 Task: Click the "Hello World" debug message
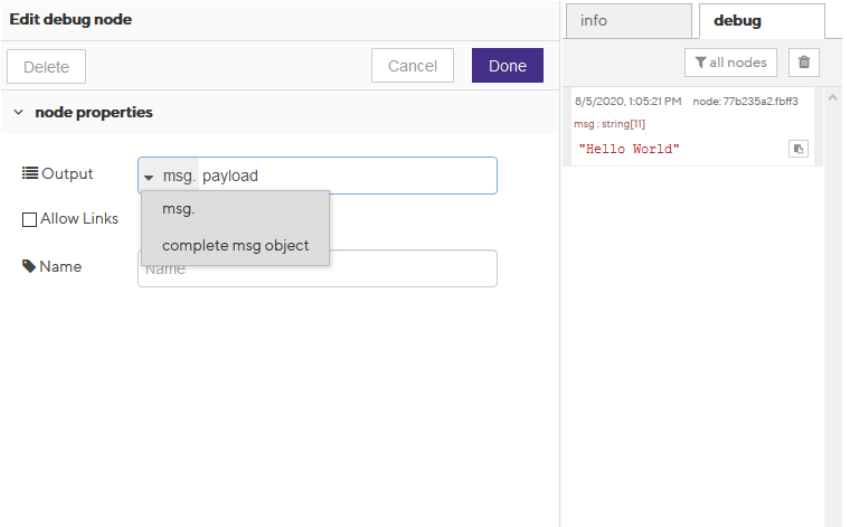629,149
